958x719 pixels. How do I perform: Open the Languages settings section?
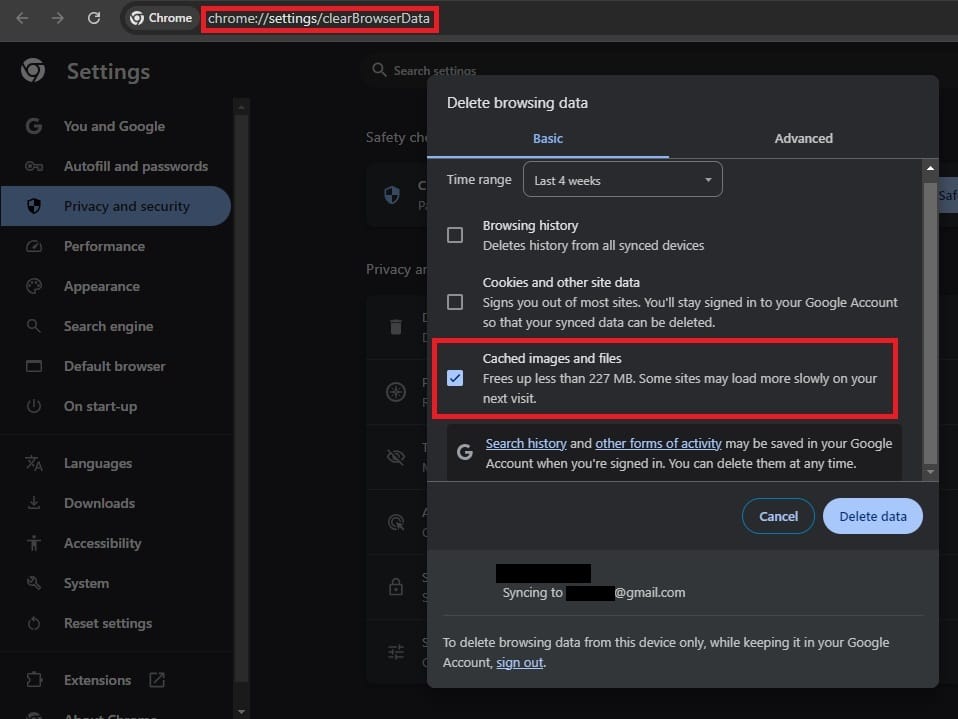click(x=116, y=463)
